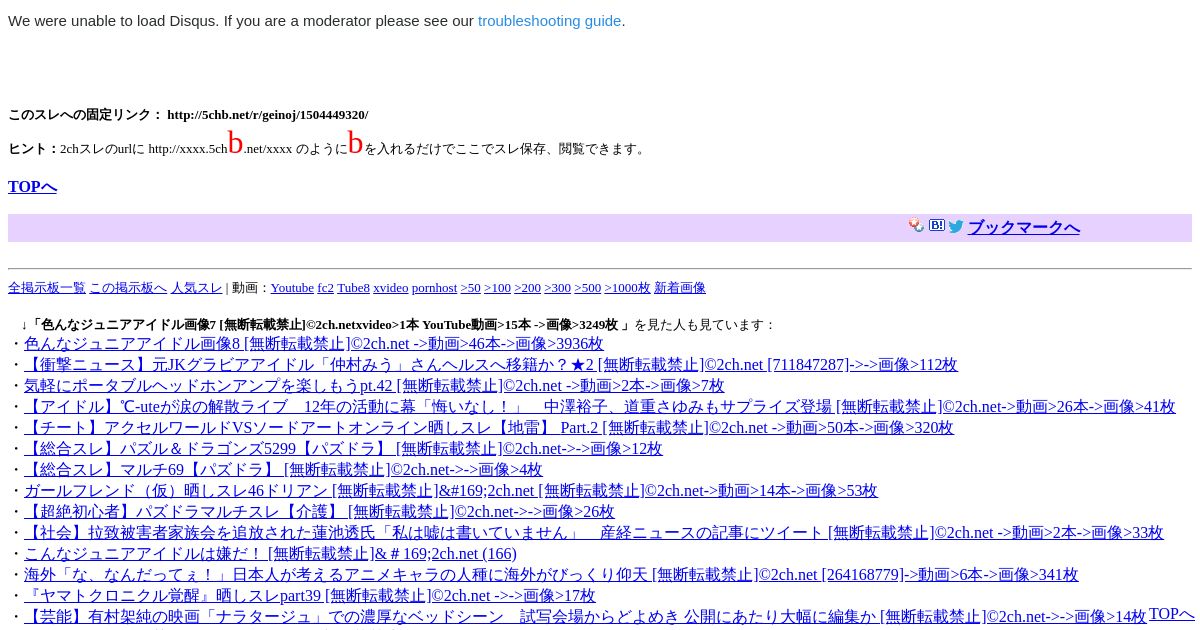The width and height of the screenshot is (1200, 630).
Task: Open thread 【社会】拉致被害者家族会
Action: (594, 533)
